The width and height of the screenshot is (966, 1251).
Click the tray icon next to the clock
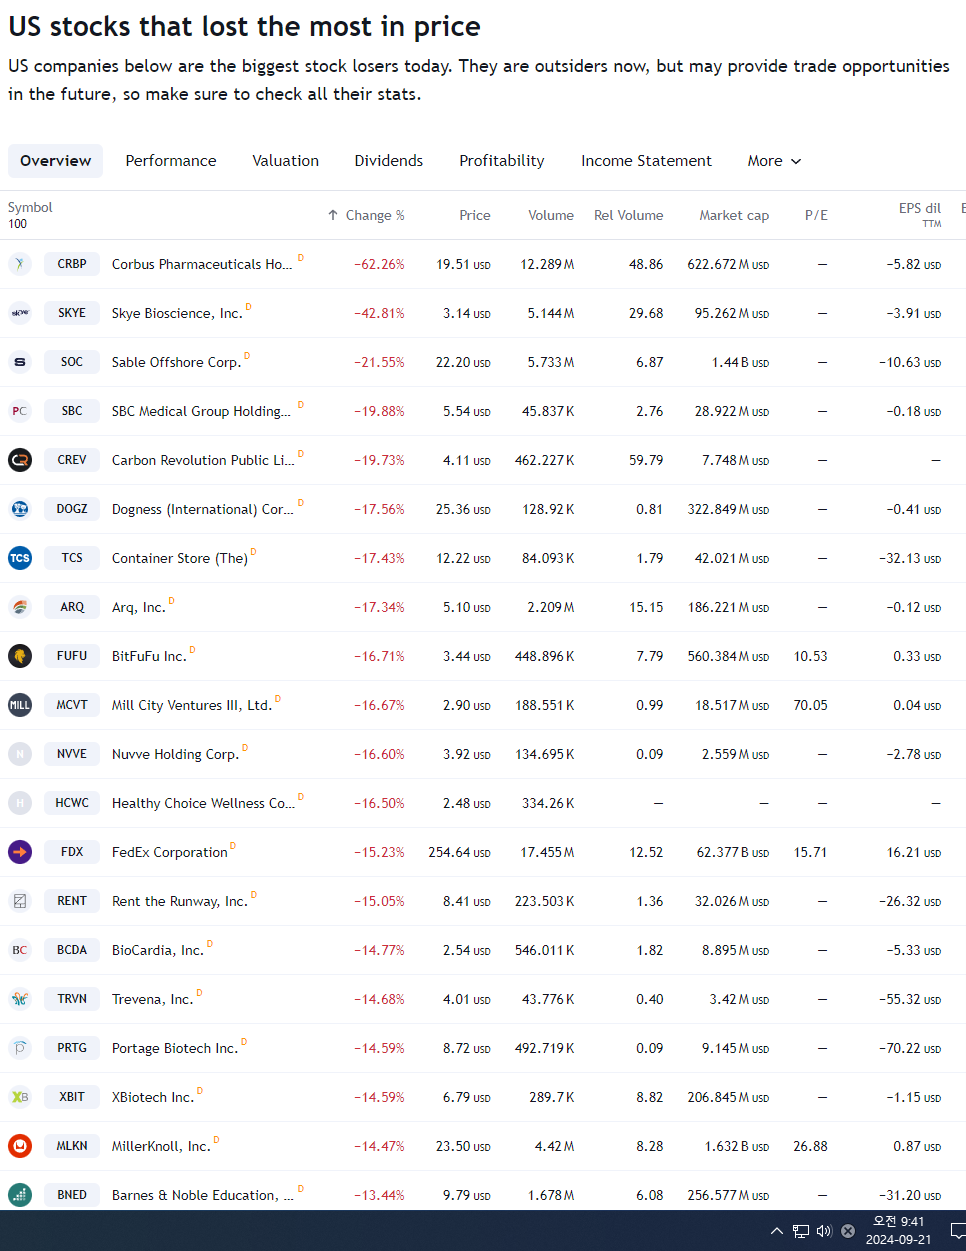click(848, 1231)
